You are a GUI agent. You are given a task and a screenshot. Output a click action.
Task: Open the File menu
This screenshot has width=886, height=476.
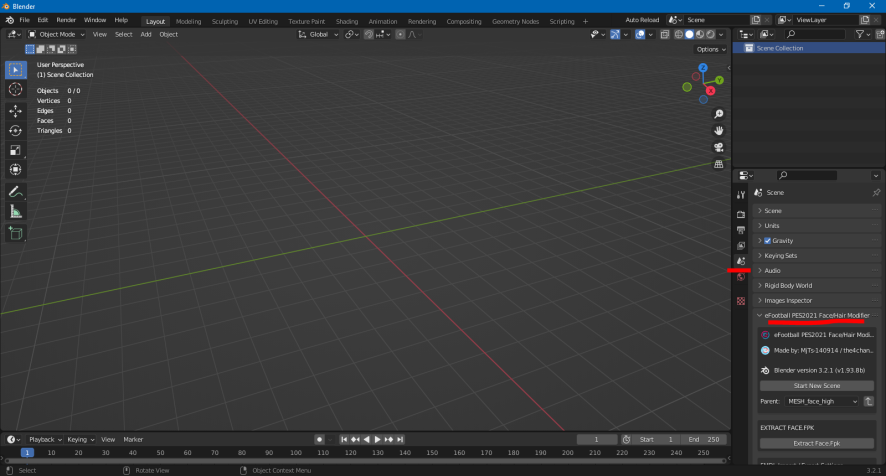24,20
